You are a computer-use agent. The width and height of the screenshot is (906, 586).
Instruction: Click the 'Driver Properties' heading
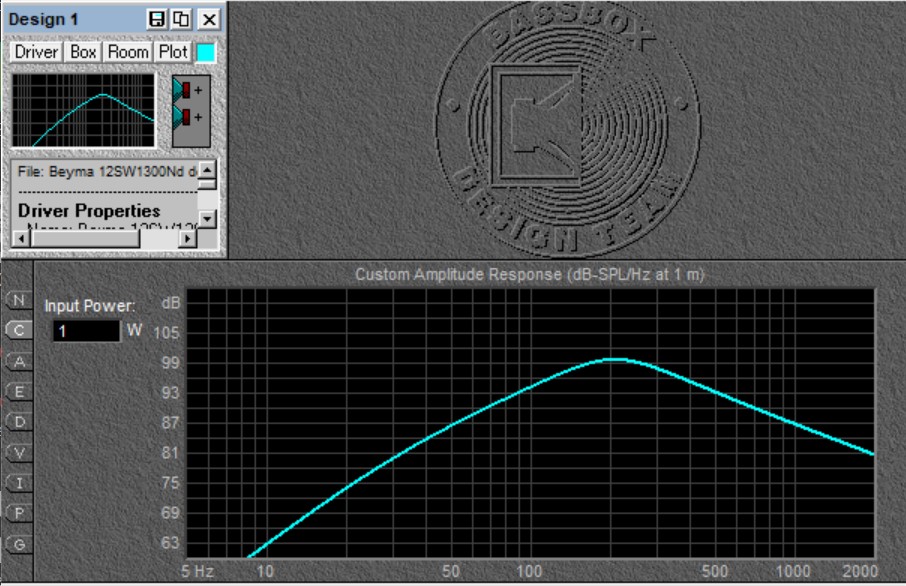89,211
